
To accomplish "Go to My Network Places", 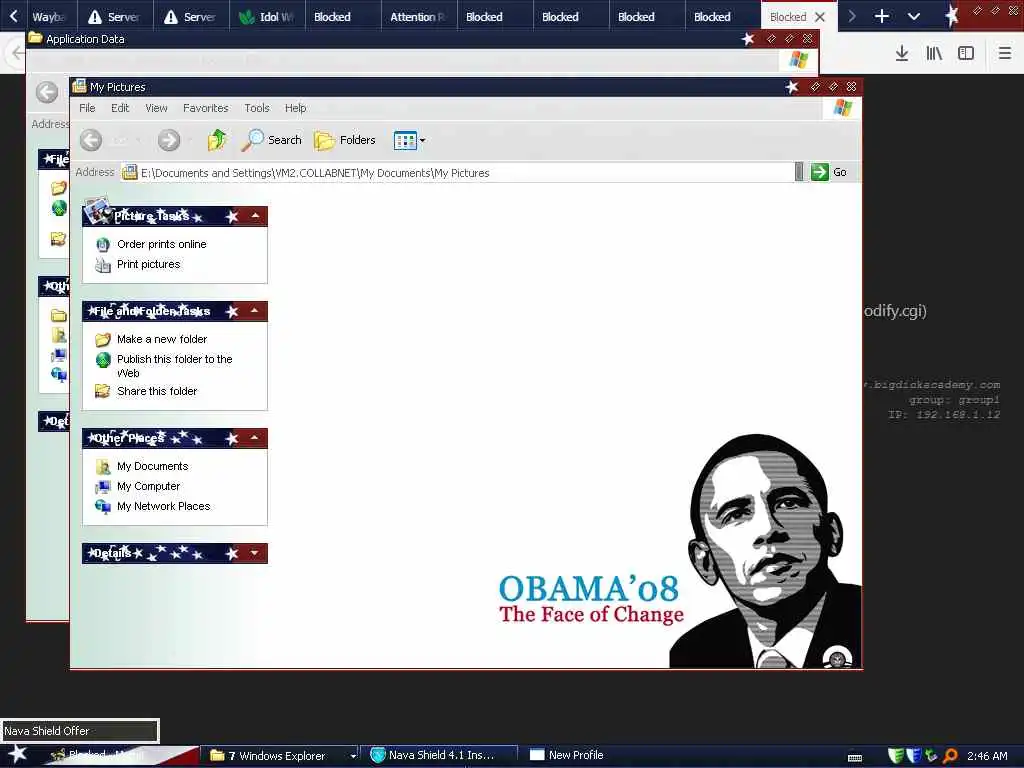I will click(x=163, y=506).
